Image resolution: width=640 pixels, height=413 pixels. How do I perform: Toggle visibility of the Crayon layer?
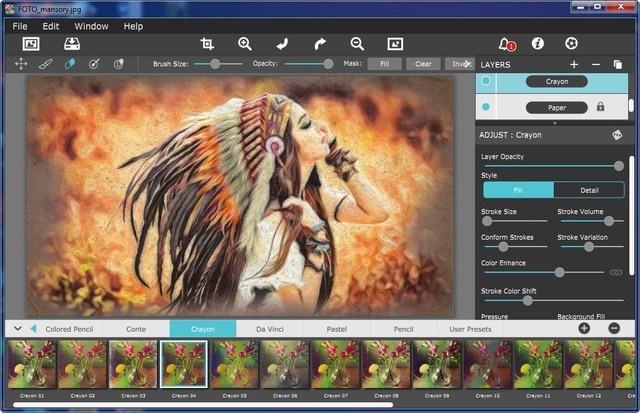point(487,82)
